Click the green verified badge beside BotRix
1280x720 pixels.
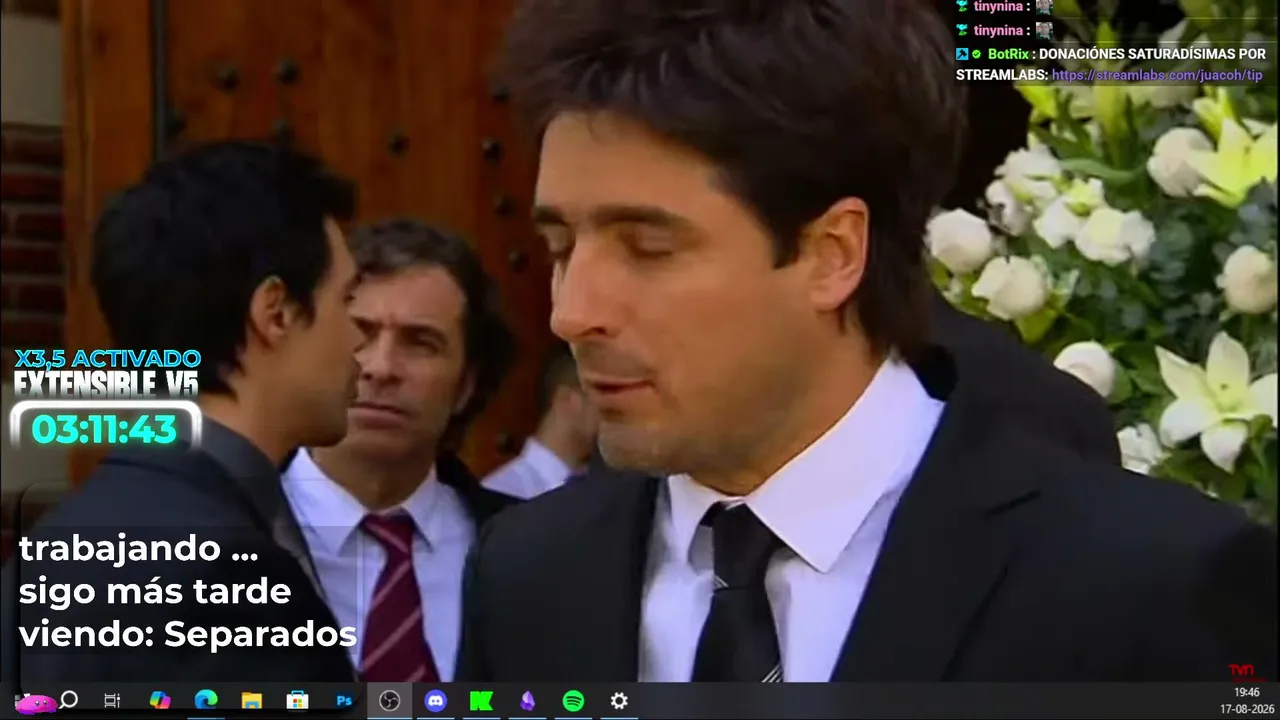977,54
